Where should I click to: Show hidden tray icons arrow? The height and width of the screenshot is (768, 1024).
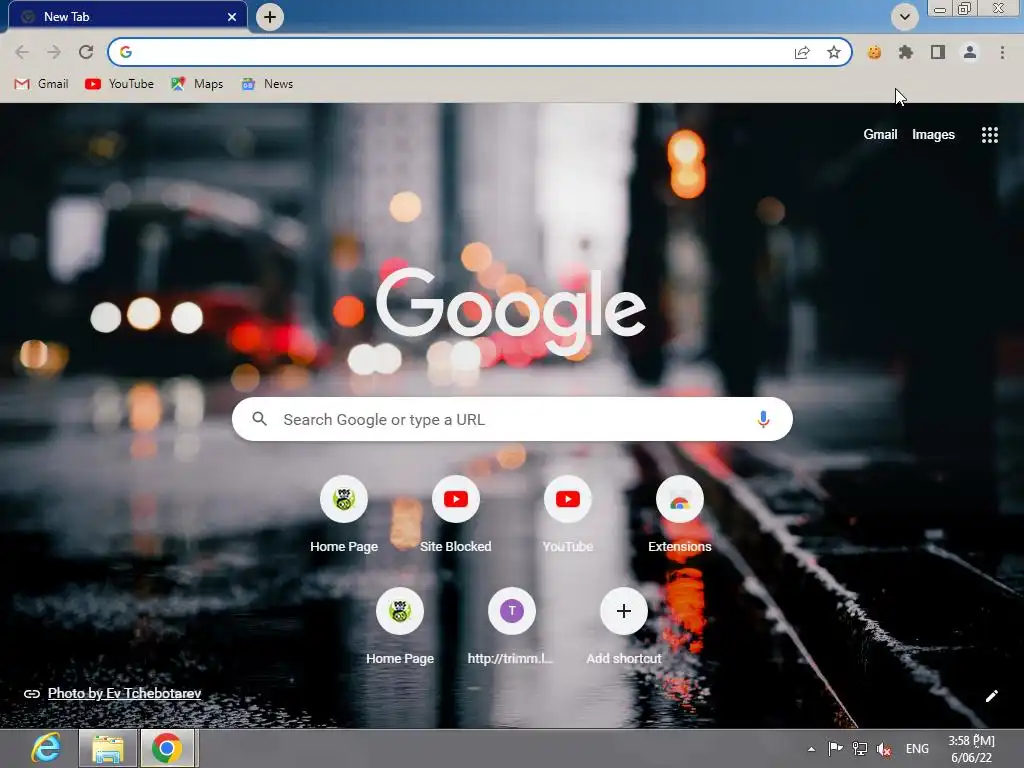(x=811, y=749)
